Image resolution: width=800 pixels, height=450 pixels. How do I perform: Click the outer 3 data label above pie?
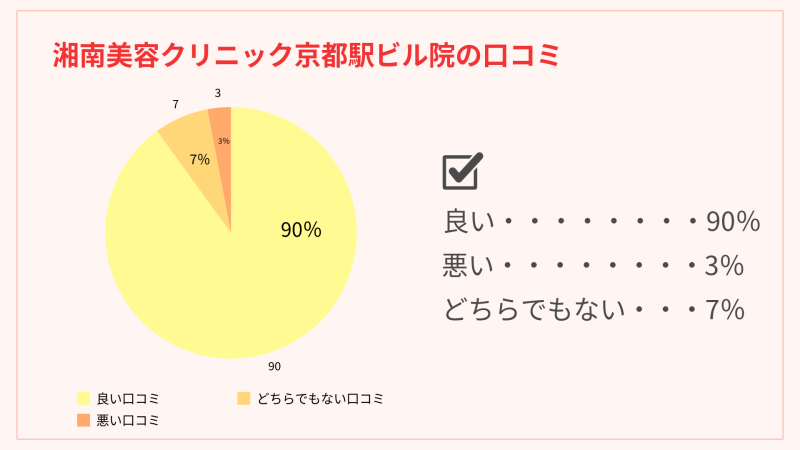217,93
